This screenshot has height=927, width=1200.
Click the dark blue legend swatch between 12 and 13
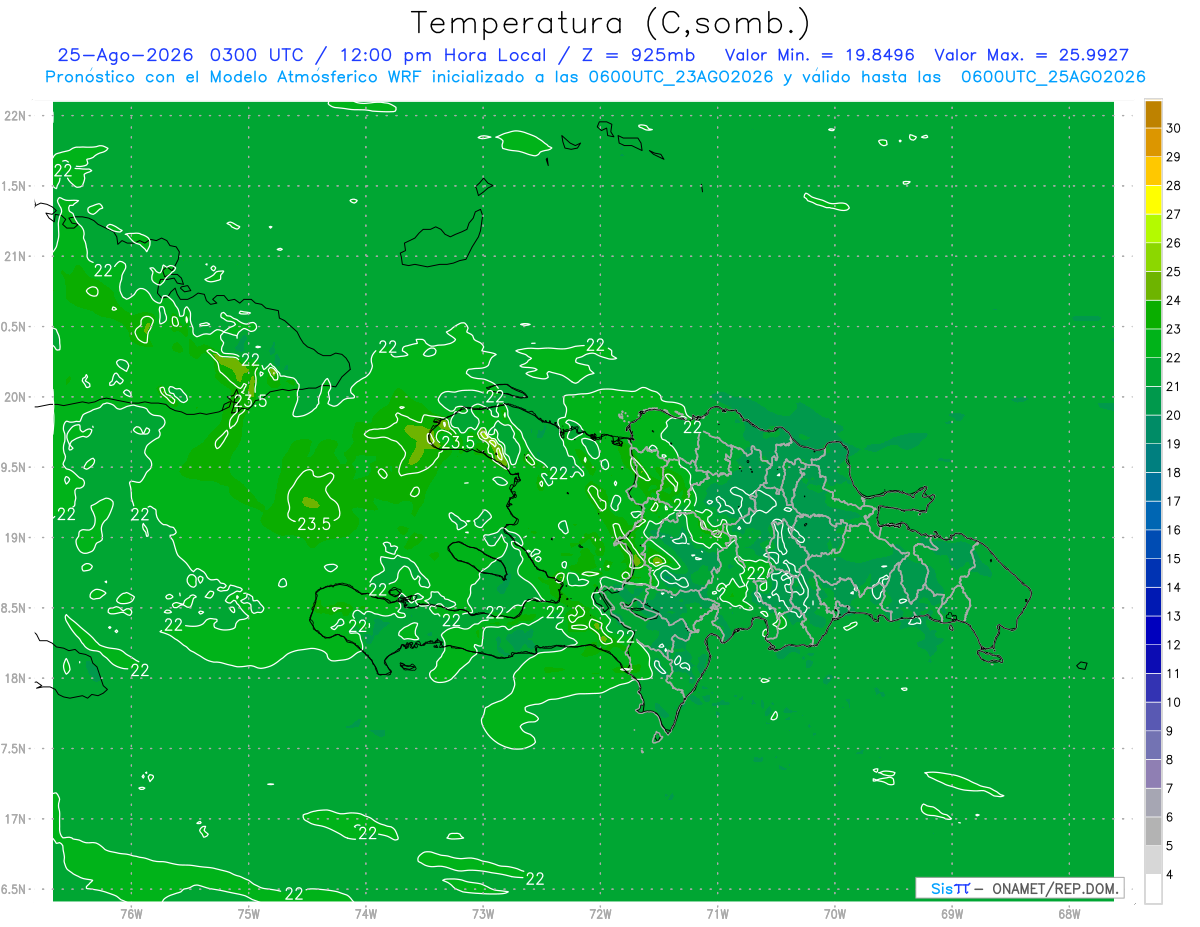point(1153,630)
